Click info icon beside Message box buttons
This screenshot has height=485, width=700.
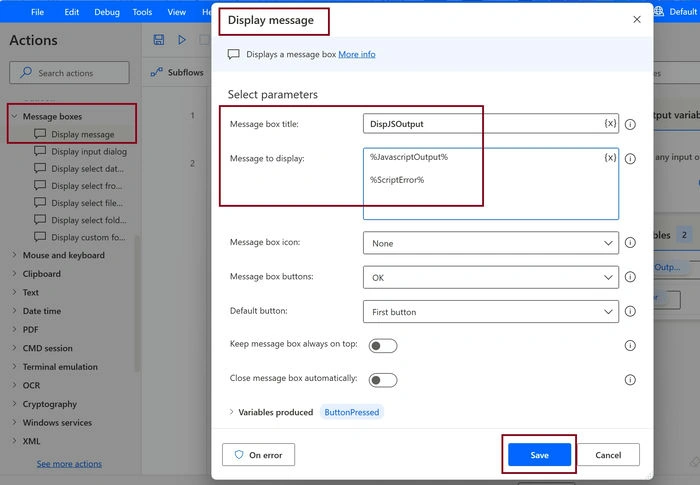630,277
